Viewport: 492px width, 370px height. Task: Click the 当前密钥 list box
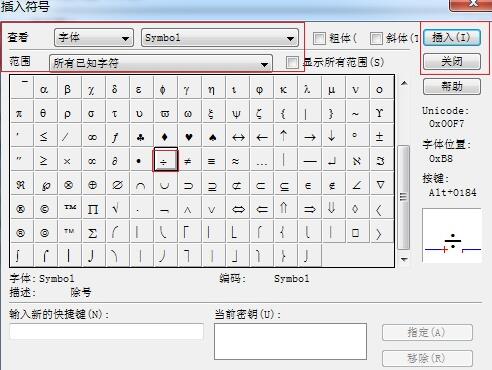pos(290,341)
